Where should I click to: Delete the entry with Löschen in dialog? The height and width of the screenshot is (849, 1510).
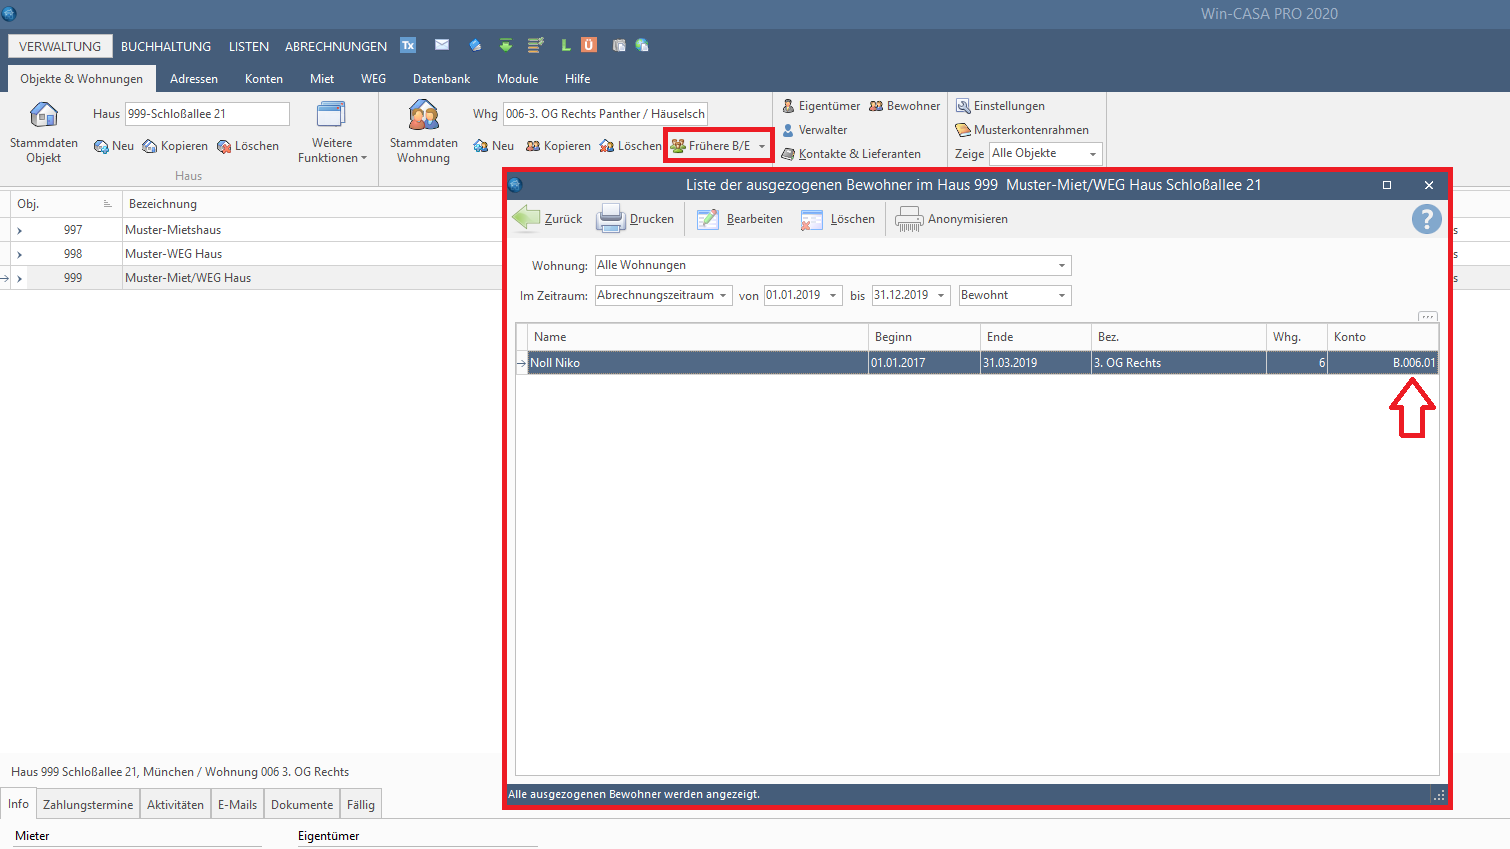pos(838,219)
